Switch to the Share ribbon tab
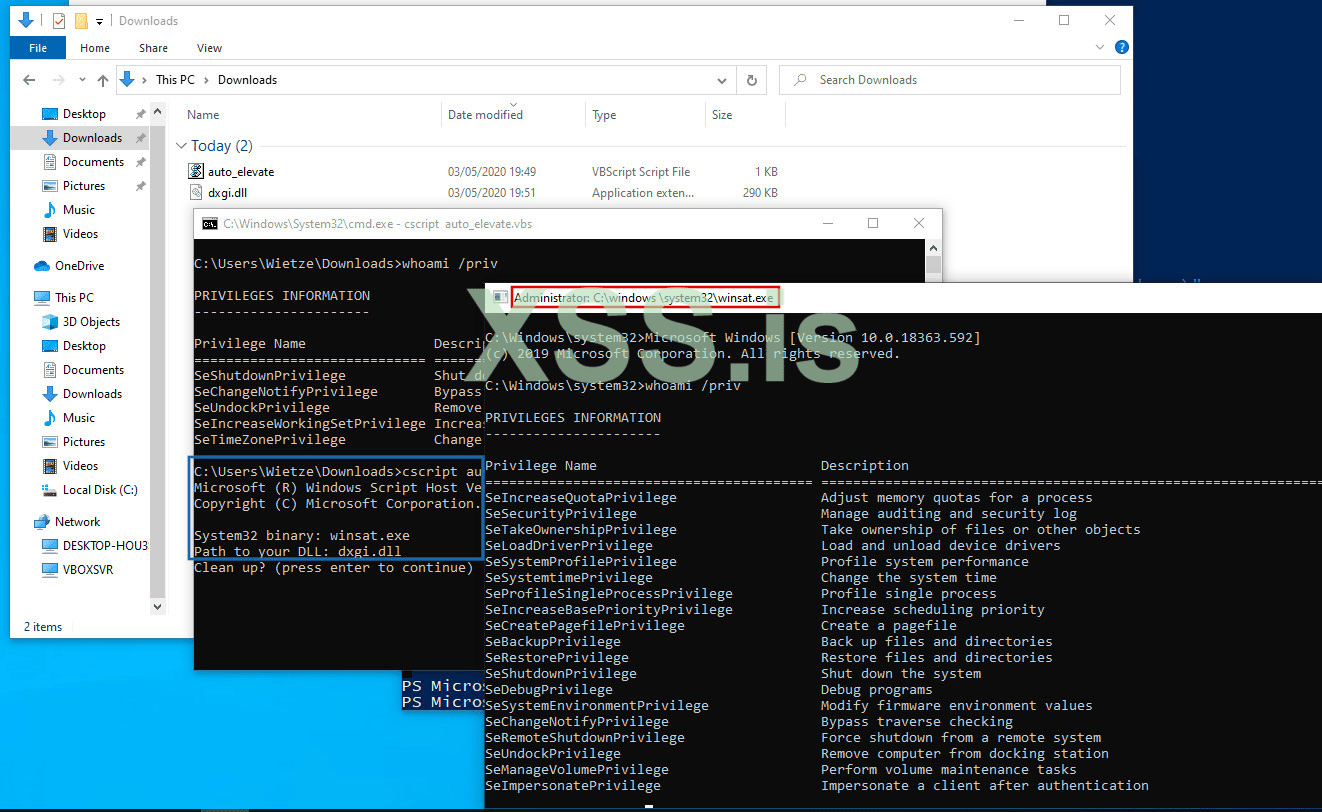 point(153,48)
